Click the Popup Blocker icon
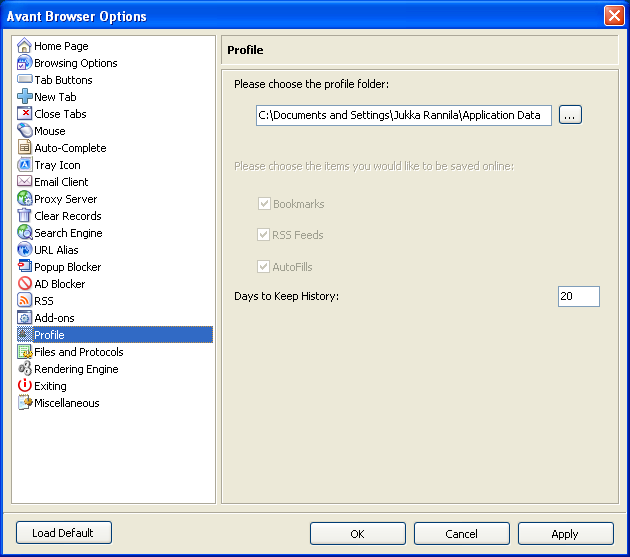Screen dimensions: 630x557 point(24,266)
